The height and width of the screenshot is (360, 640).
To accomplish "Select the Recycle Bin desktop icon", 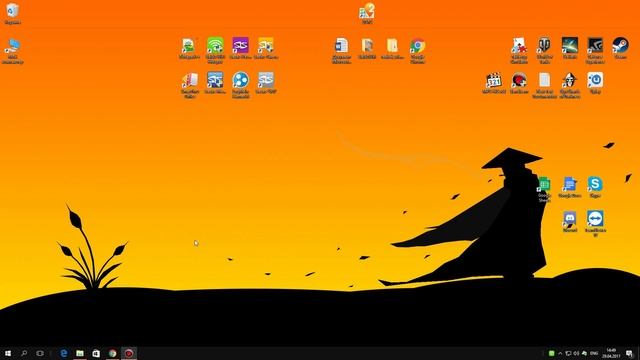I will [12, 13].
